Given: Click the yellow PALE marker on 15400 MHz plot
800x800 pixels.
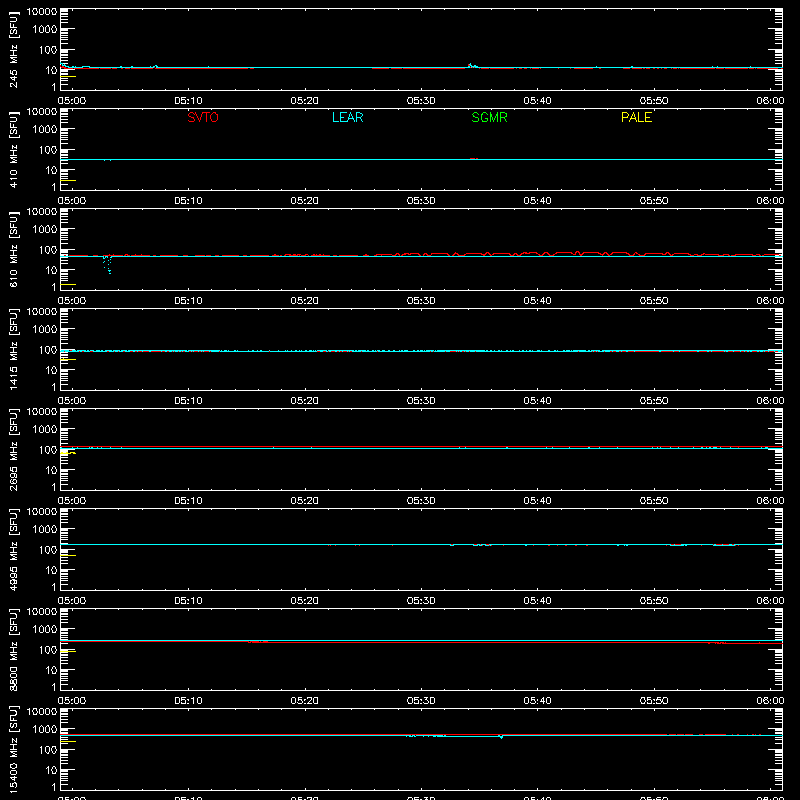Looking at the screenshot, I should pyautogui.click(x=68, y=741).
